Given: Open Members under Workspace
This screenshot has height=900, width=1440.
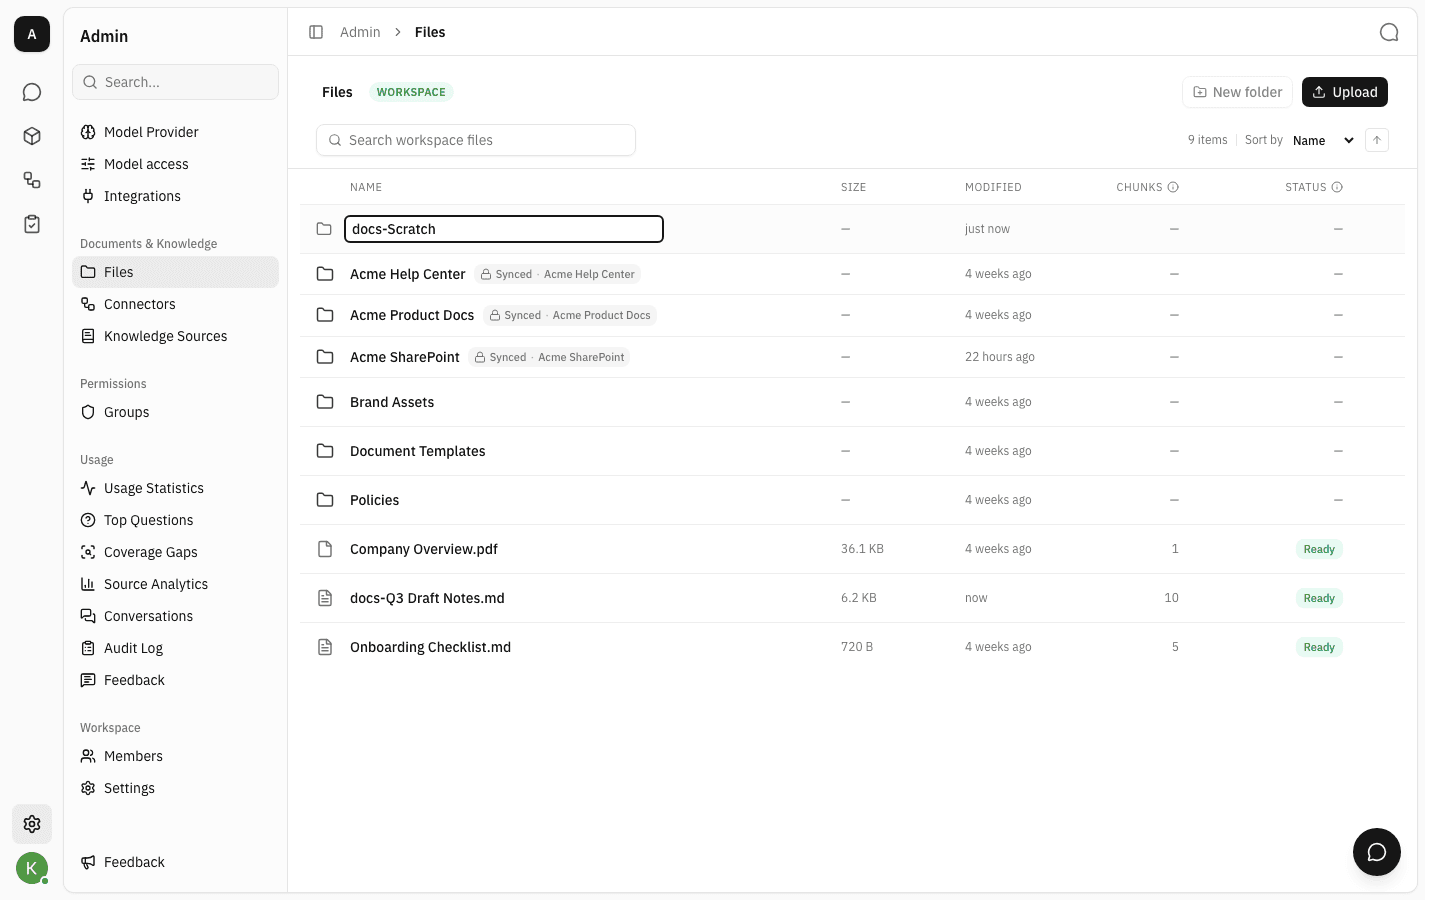Looking at the screenshot, I should coord(175,756).
